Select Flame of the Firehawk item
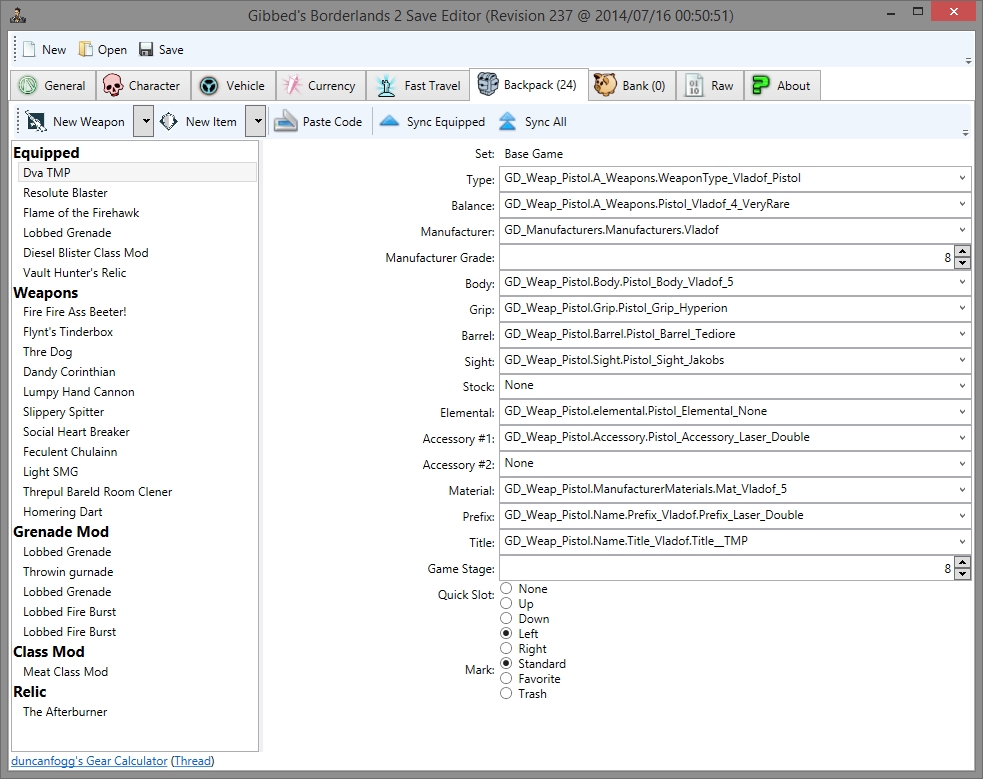 81,213
